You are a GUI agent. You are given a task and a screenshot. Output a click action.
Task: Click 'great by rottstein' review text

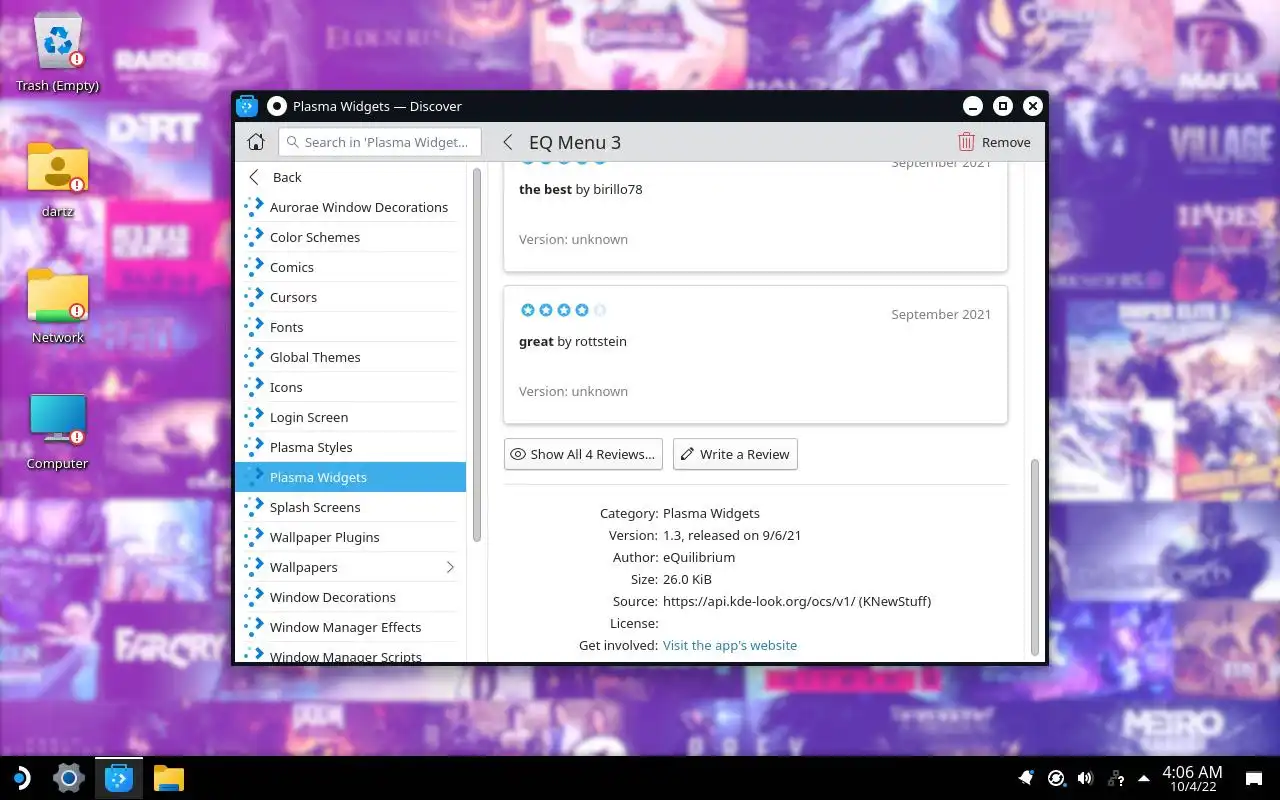pos(573,341)
